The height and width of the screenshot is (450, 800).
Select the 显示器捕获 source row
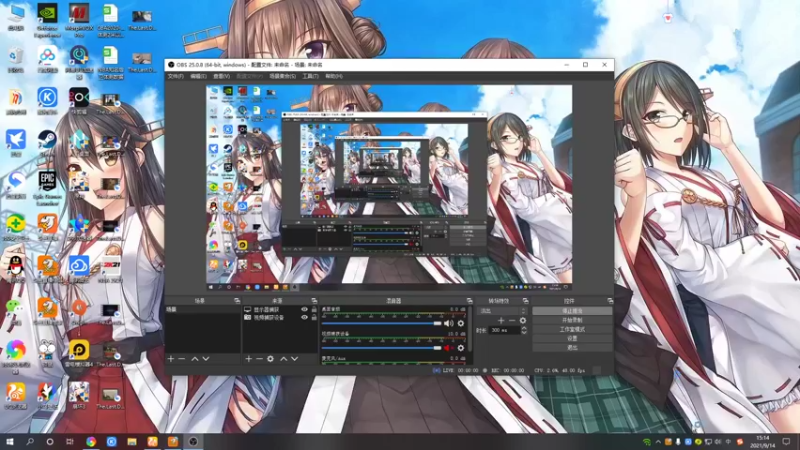(280, 310)
